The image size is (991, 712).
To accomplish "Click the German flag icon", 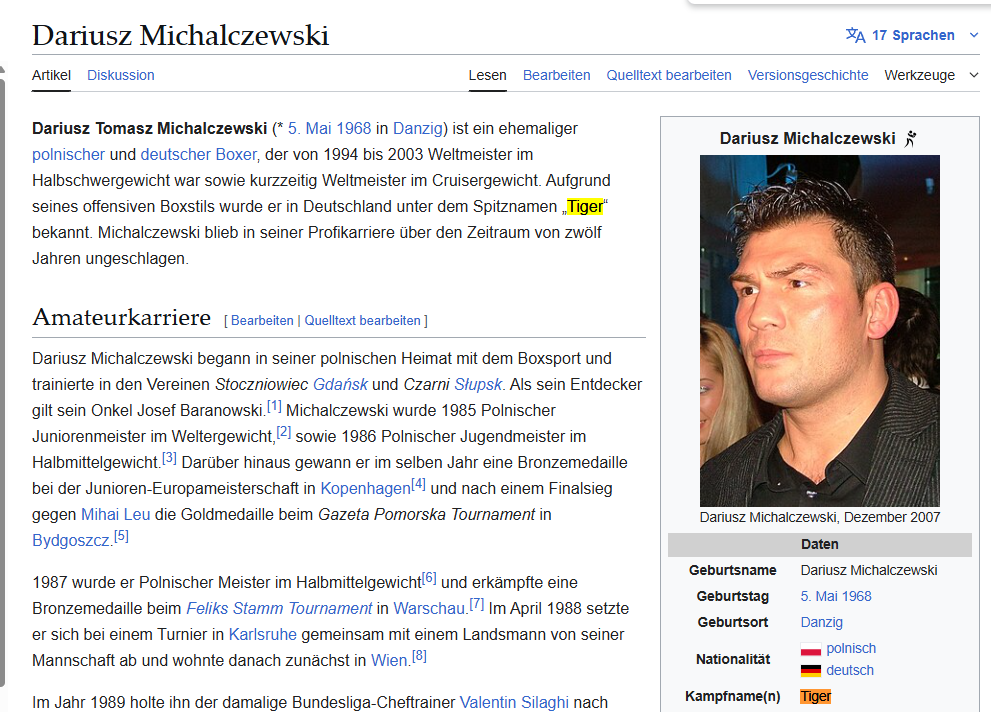I will (x=811, y=670).
